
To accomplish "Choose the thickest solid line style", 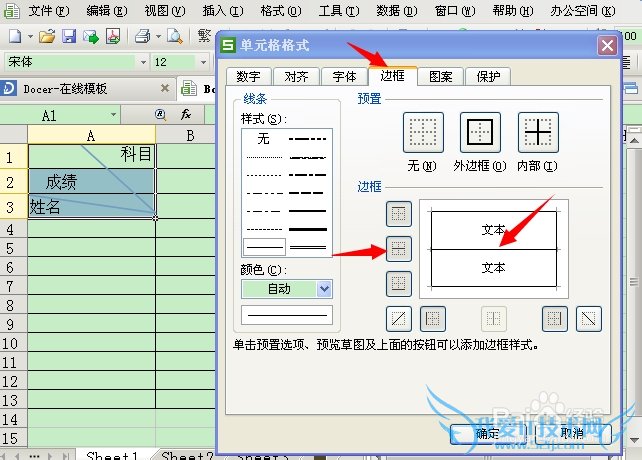I will pyautogui.click(x=308, y=229).
